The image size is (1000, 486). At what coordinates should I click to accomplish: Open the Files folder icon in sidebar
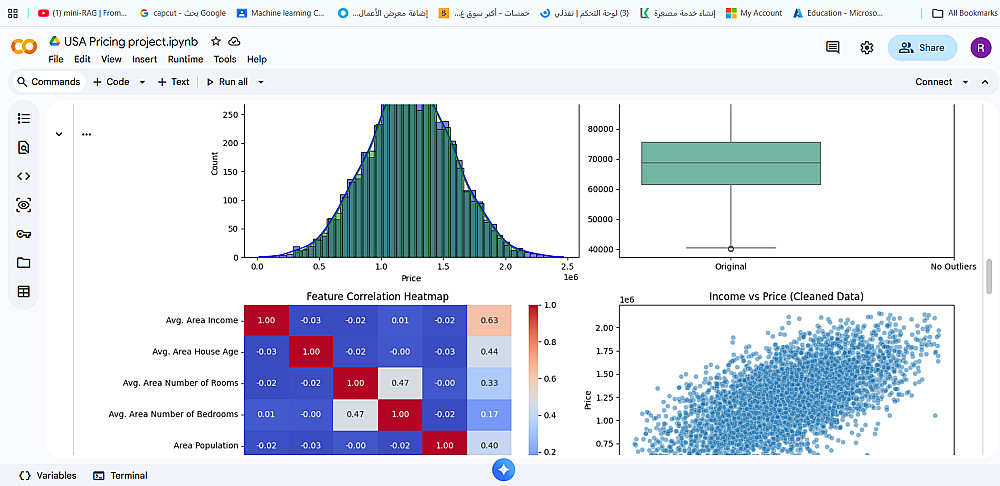click(24, 263)
